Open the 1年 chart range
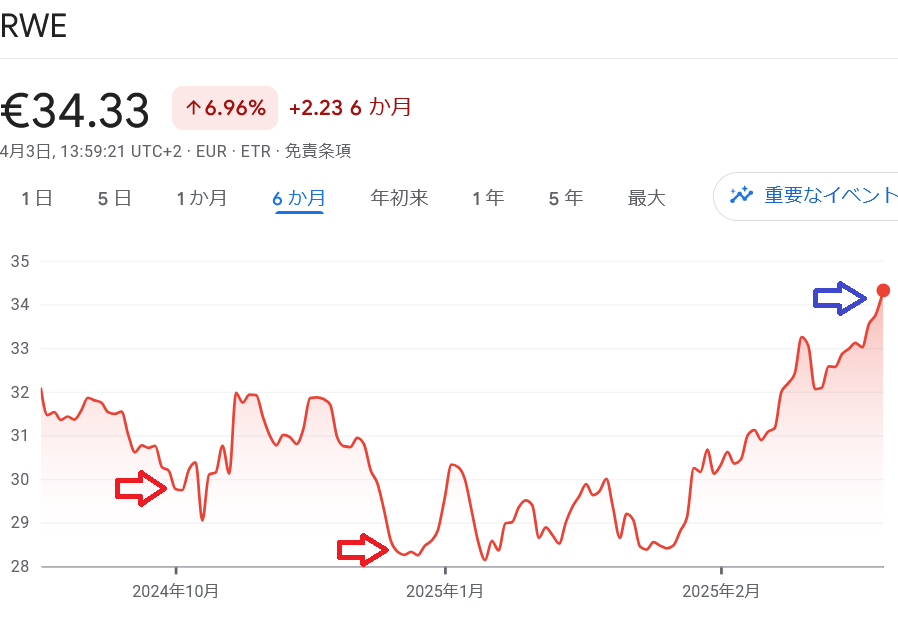Screen dimensions: 898x619 487,198
